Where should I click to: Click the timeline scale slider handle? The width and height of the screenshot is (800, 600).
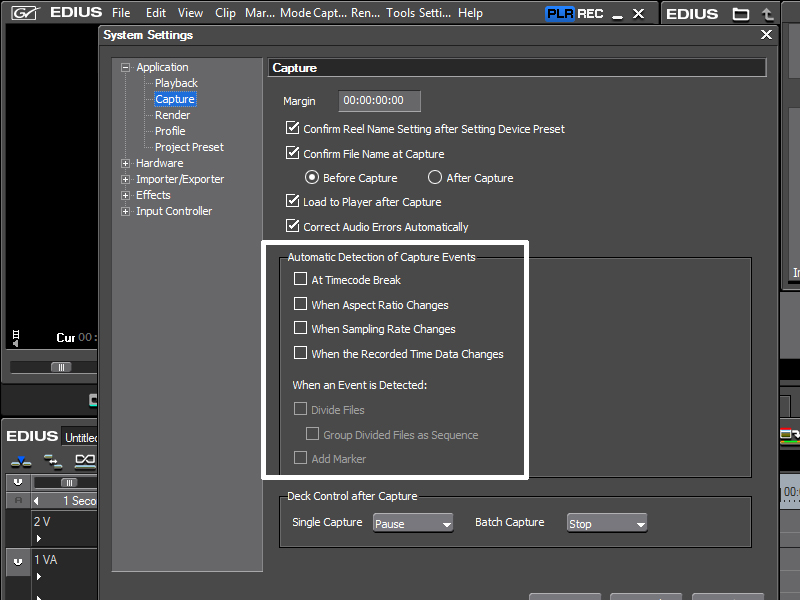[x=69, y=483]
